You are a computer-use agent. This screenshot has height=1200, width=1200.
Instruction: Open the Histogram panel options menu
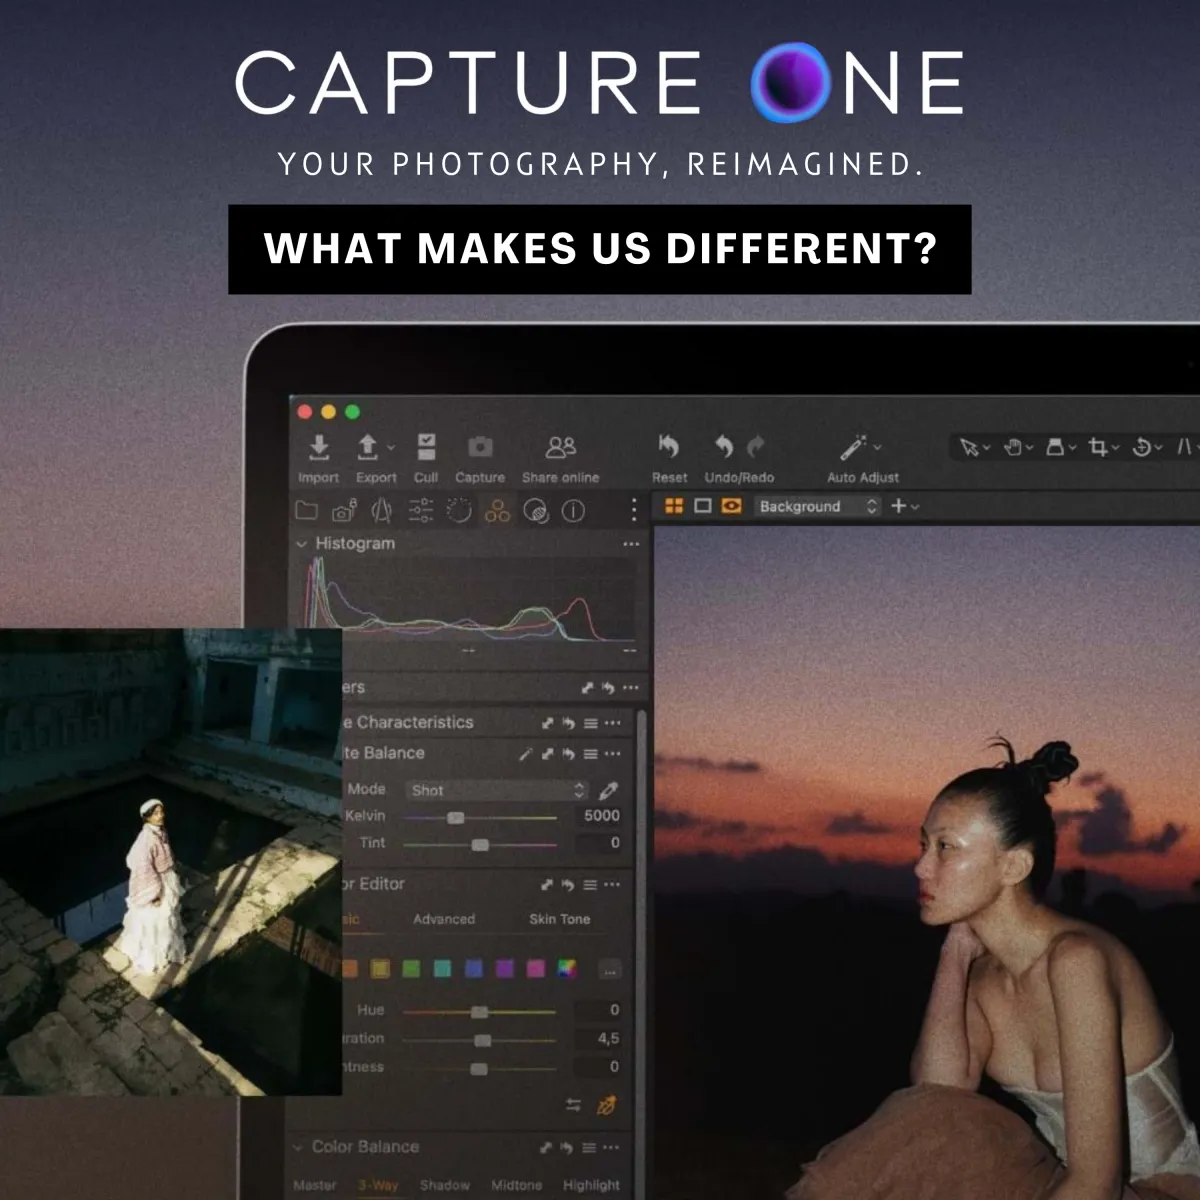pyautogui.click(x=631, y=544)
